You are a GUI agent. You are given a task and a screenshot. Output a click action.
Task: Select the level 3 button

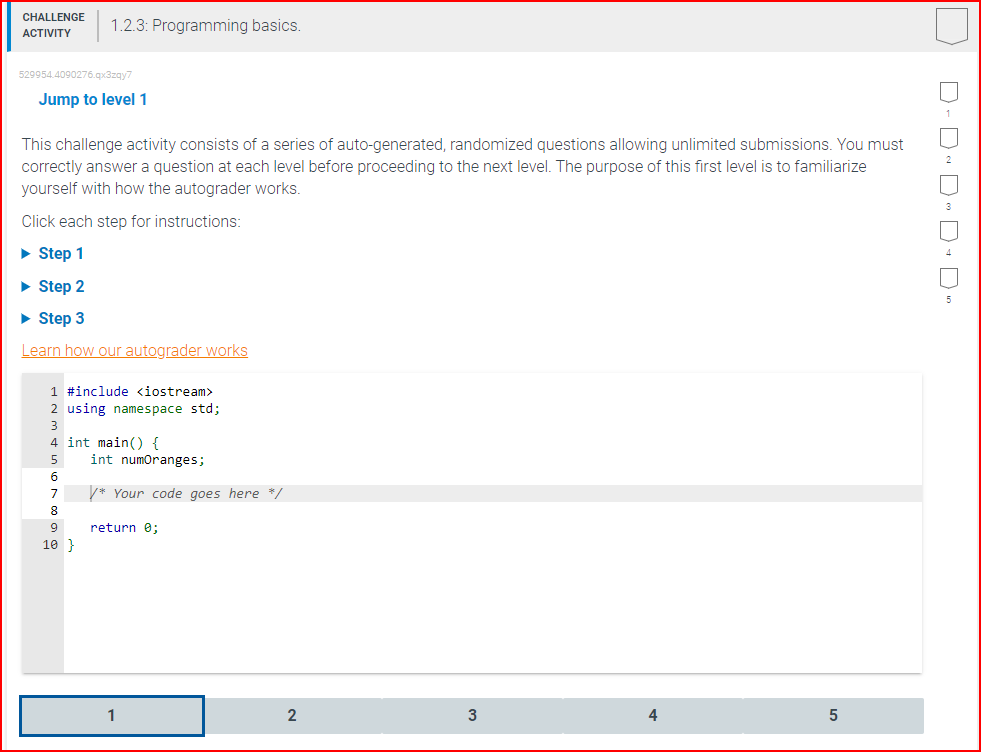coord(472,715)
